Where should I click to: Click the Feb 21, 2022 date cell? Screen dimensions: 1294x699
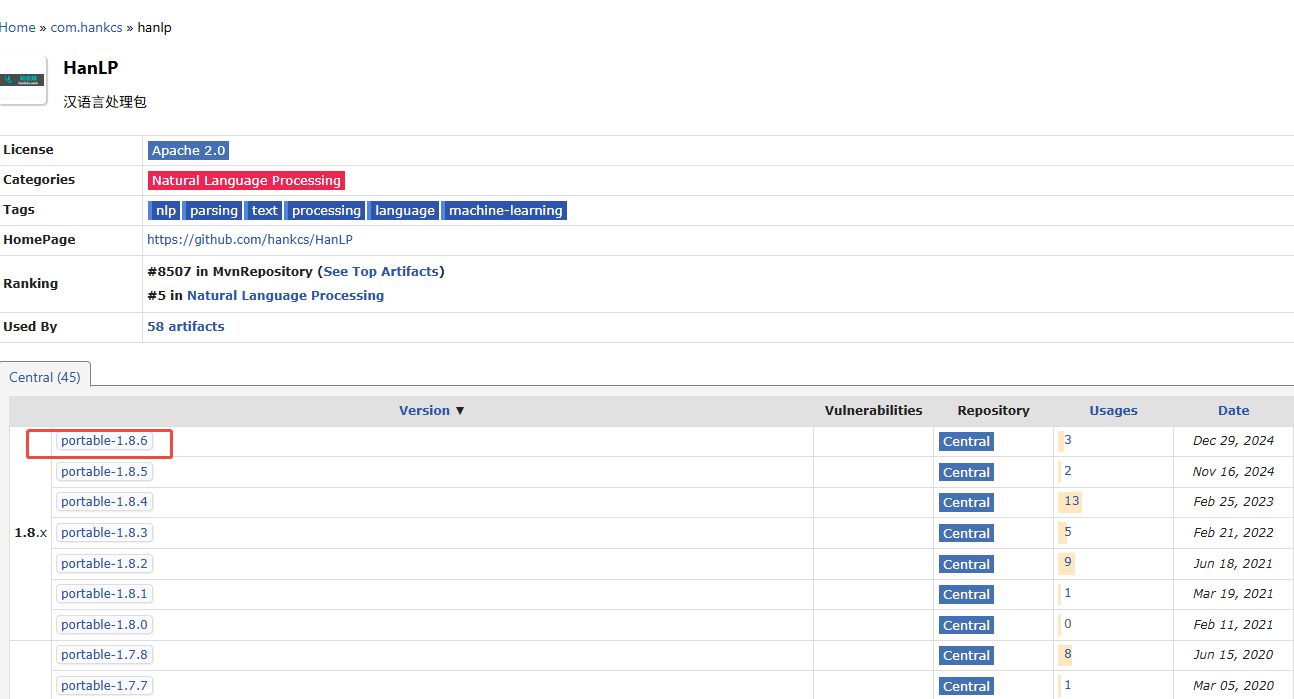click(x=1233, y=533)
